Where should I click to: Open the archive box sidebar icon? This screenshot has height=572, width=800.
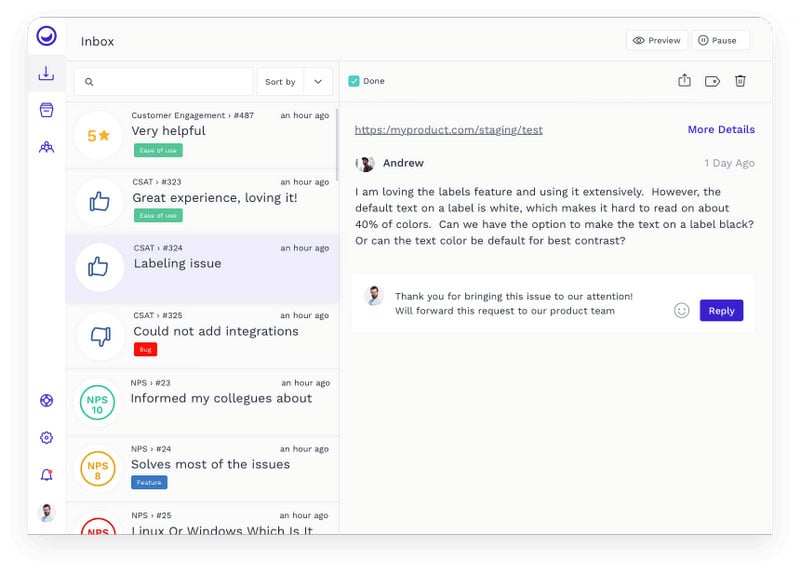46,110
